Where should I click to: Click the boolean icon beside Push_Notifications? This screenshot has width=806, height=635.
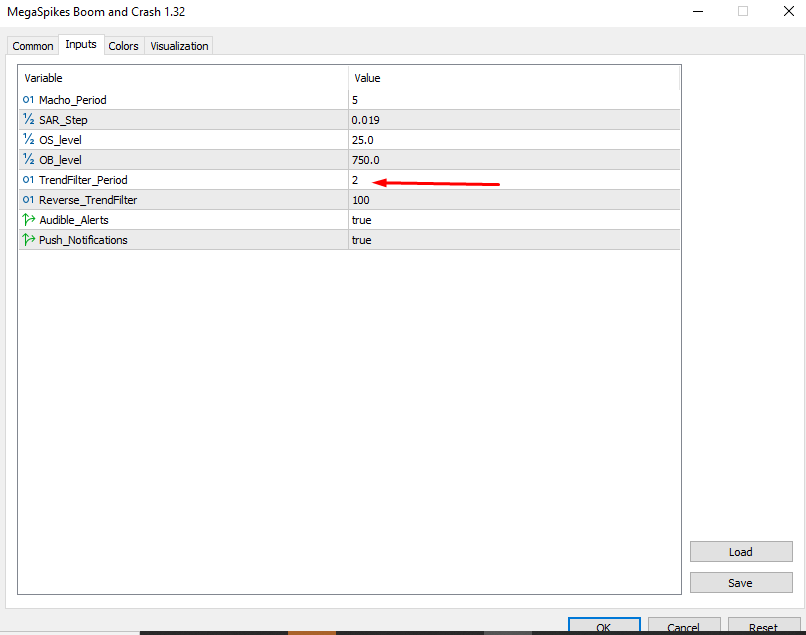point(29,240)
